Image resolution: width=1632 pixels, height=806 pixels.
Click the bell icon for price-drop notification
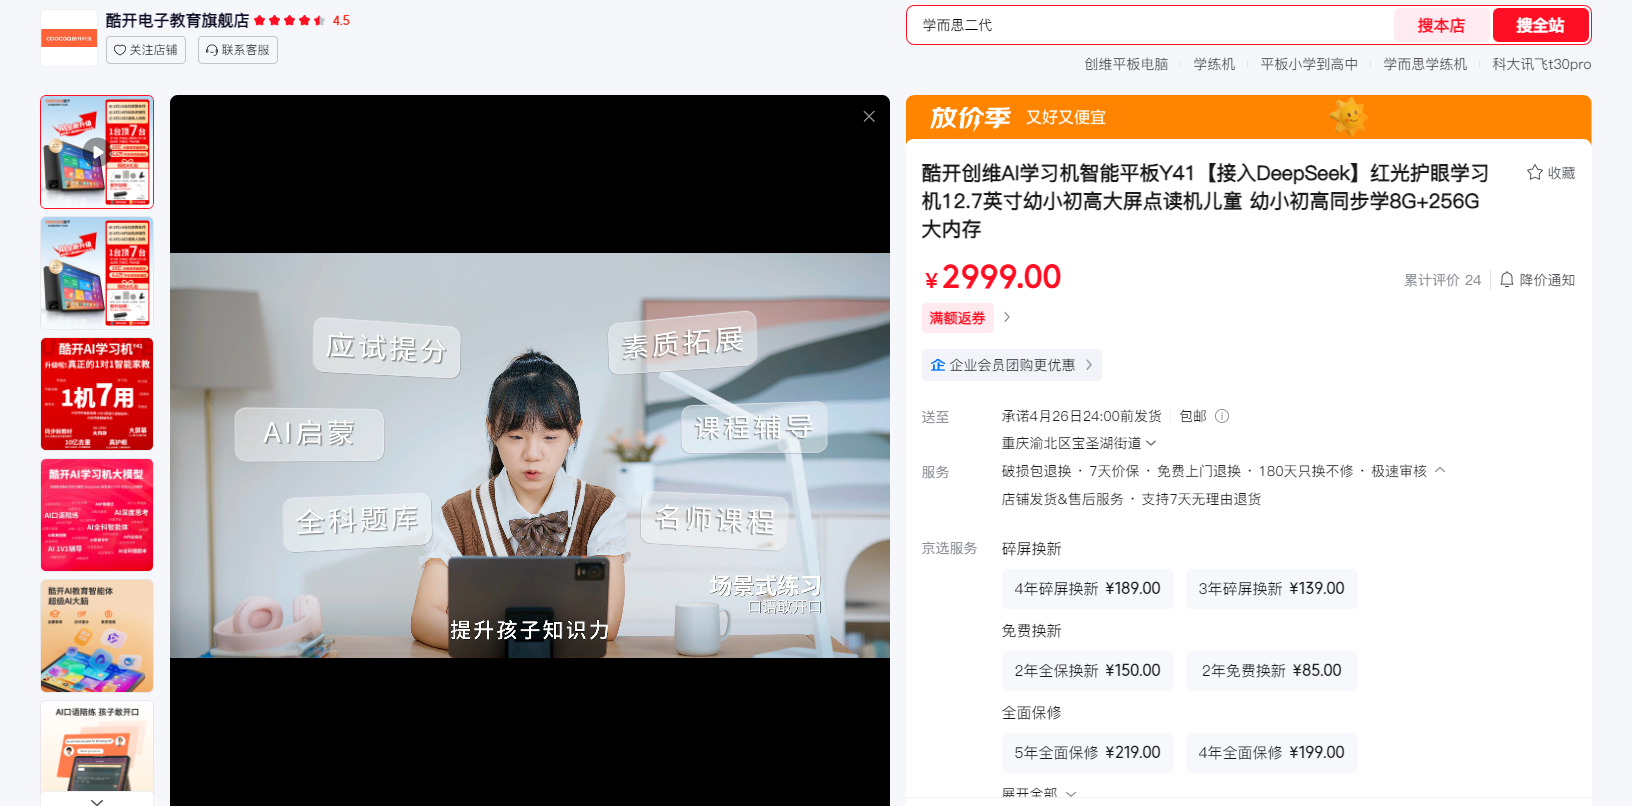tap(1507, 280)
